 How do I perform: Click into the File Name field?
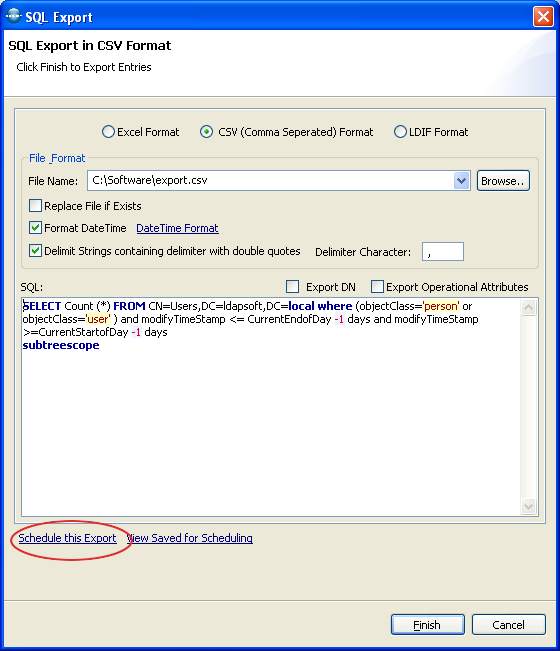271,181
